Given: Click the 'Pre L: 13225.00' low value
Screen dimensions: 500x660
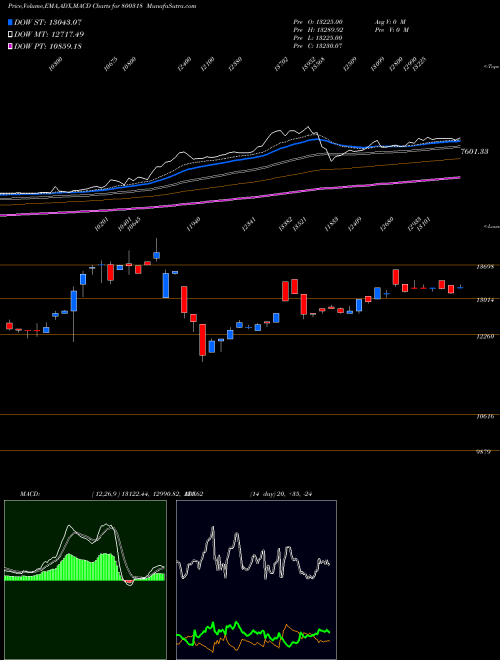Looking at the screenshot, I should click(318, 38).
